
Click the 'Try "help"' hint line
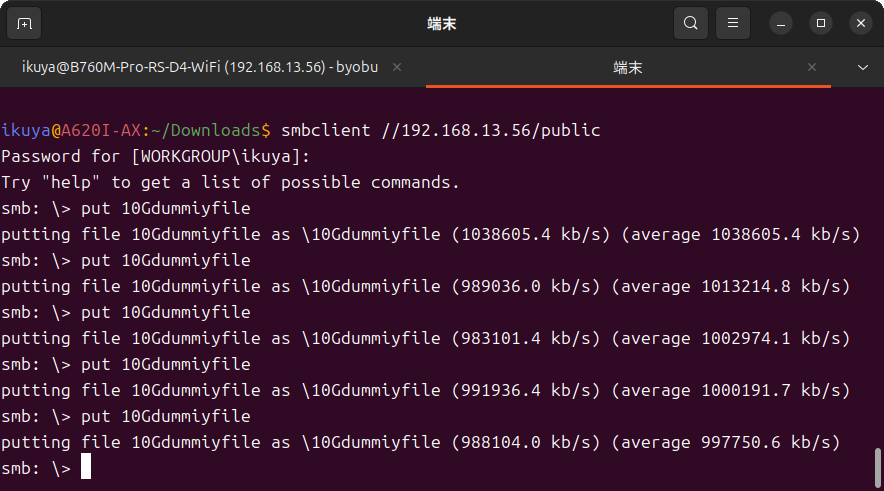click(231, 182)
